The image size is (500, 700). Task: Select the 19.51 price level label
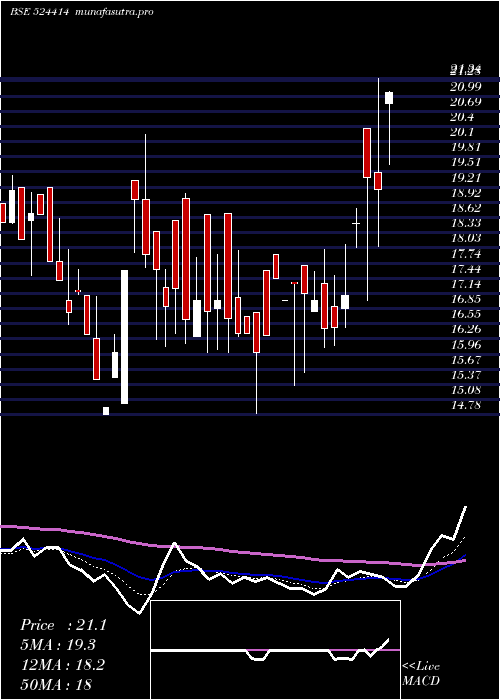click(466, 163)
